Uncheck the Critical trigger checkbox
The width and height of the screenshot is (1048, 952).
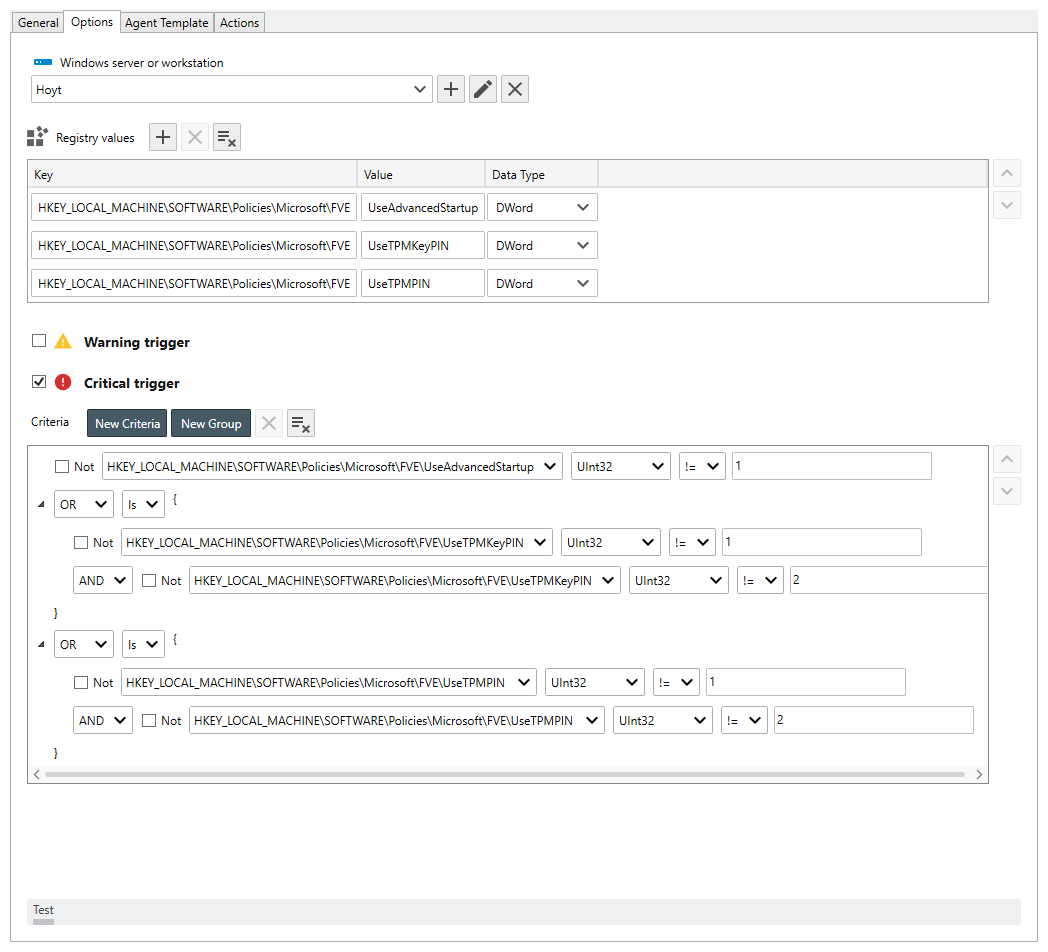tap(39, 382)
